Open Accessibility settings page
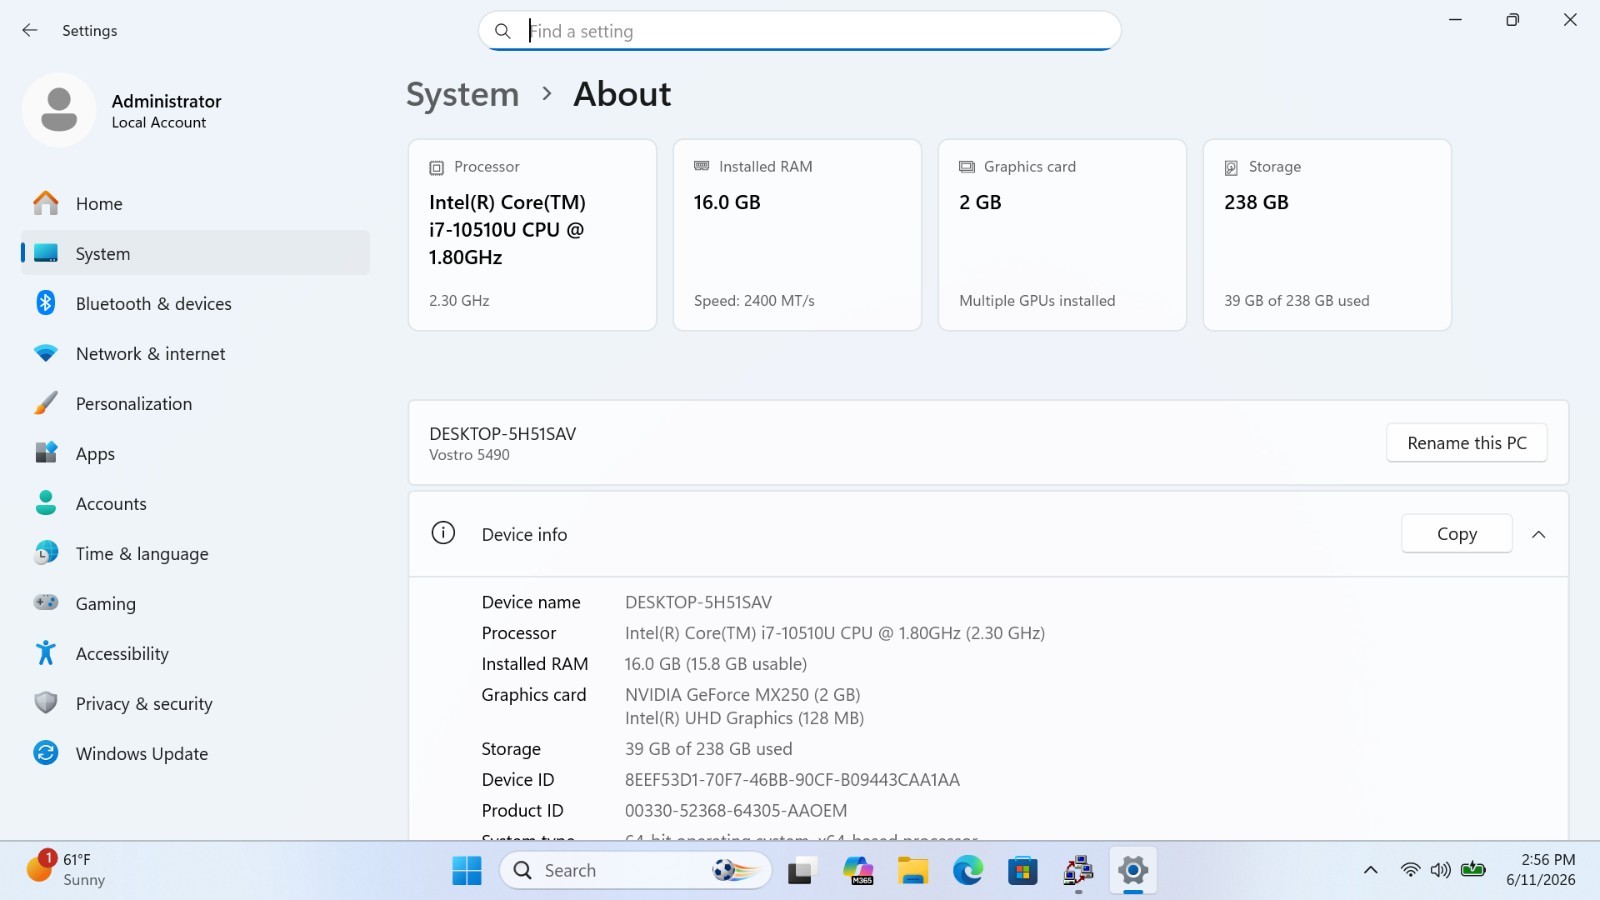1600x900 pixels. click(195, 653)
